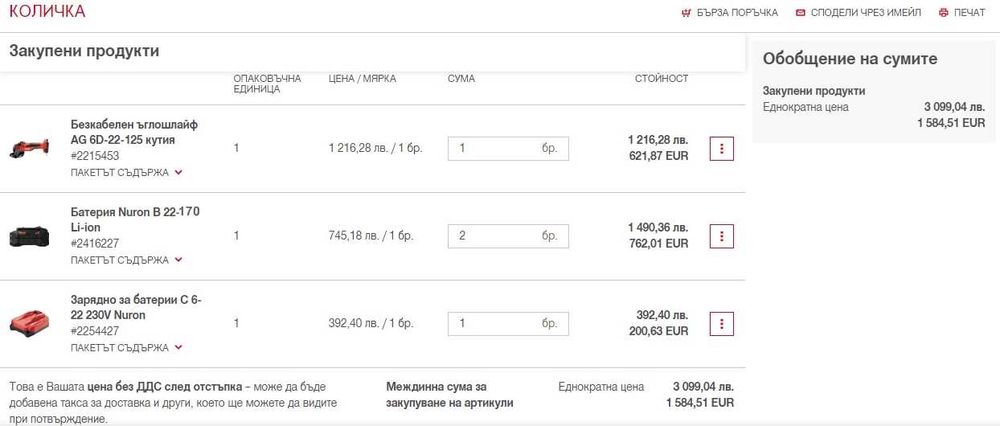Open options menu for C 6-22 charger
This screenshot has height=426, width=1000.
pos(721,324)
